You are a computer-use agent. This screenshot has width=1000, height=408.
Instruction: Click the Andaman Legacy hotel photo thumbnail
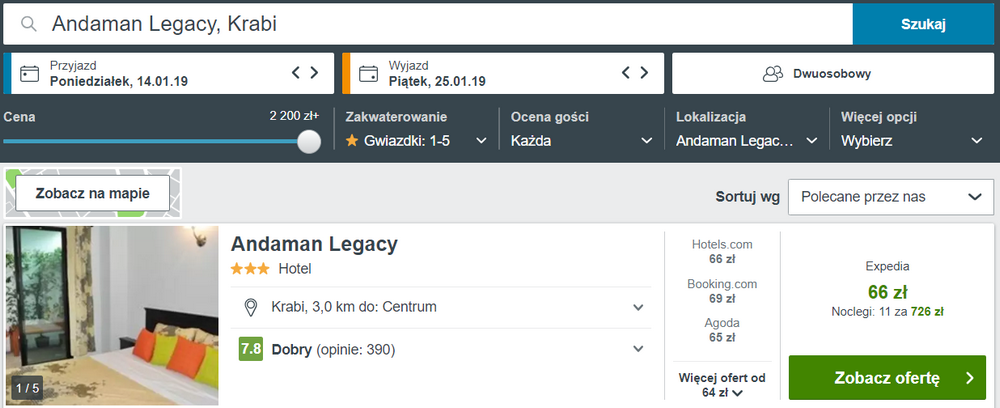[112, 316]
